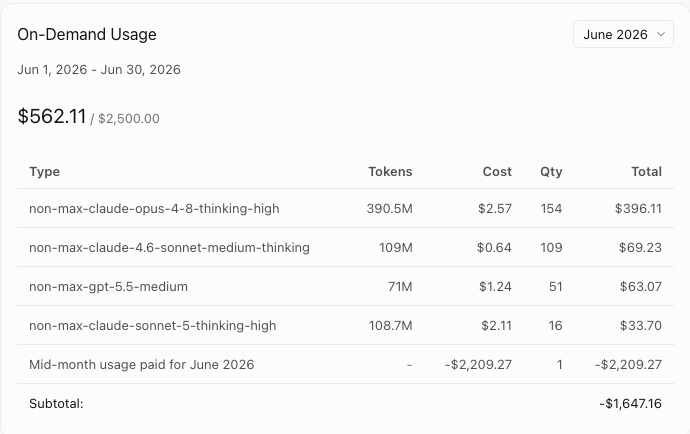Click the 108.7M tokens cell
The image size is (690, 434).
click(x=390, y=326)
